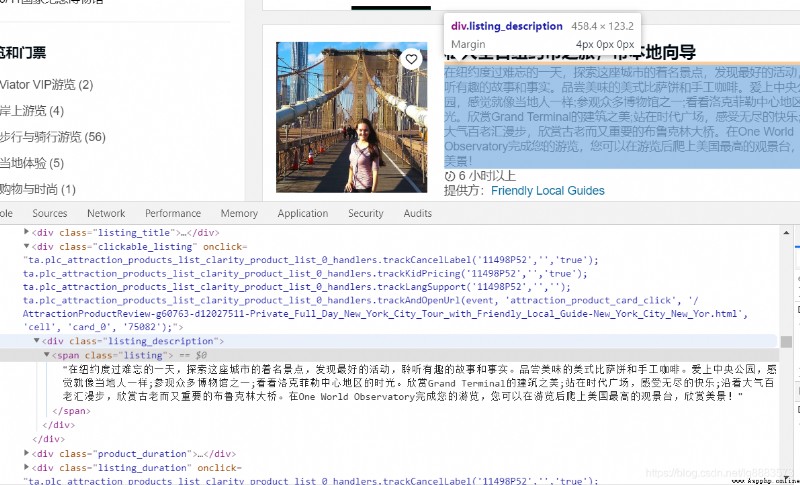Filter by 岸上游览 (4)
The width and height of the screenshot is (800, 485).
coord(32,111)
